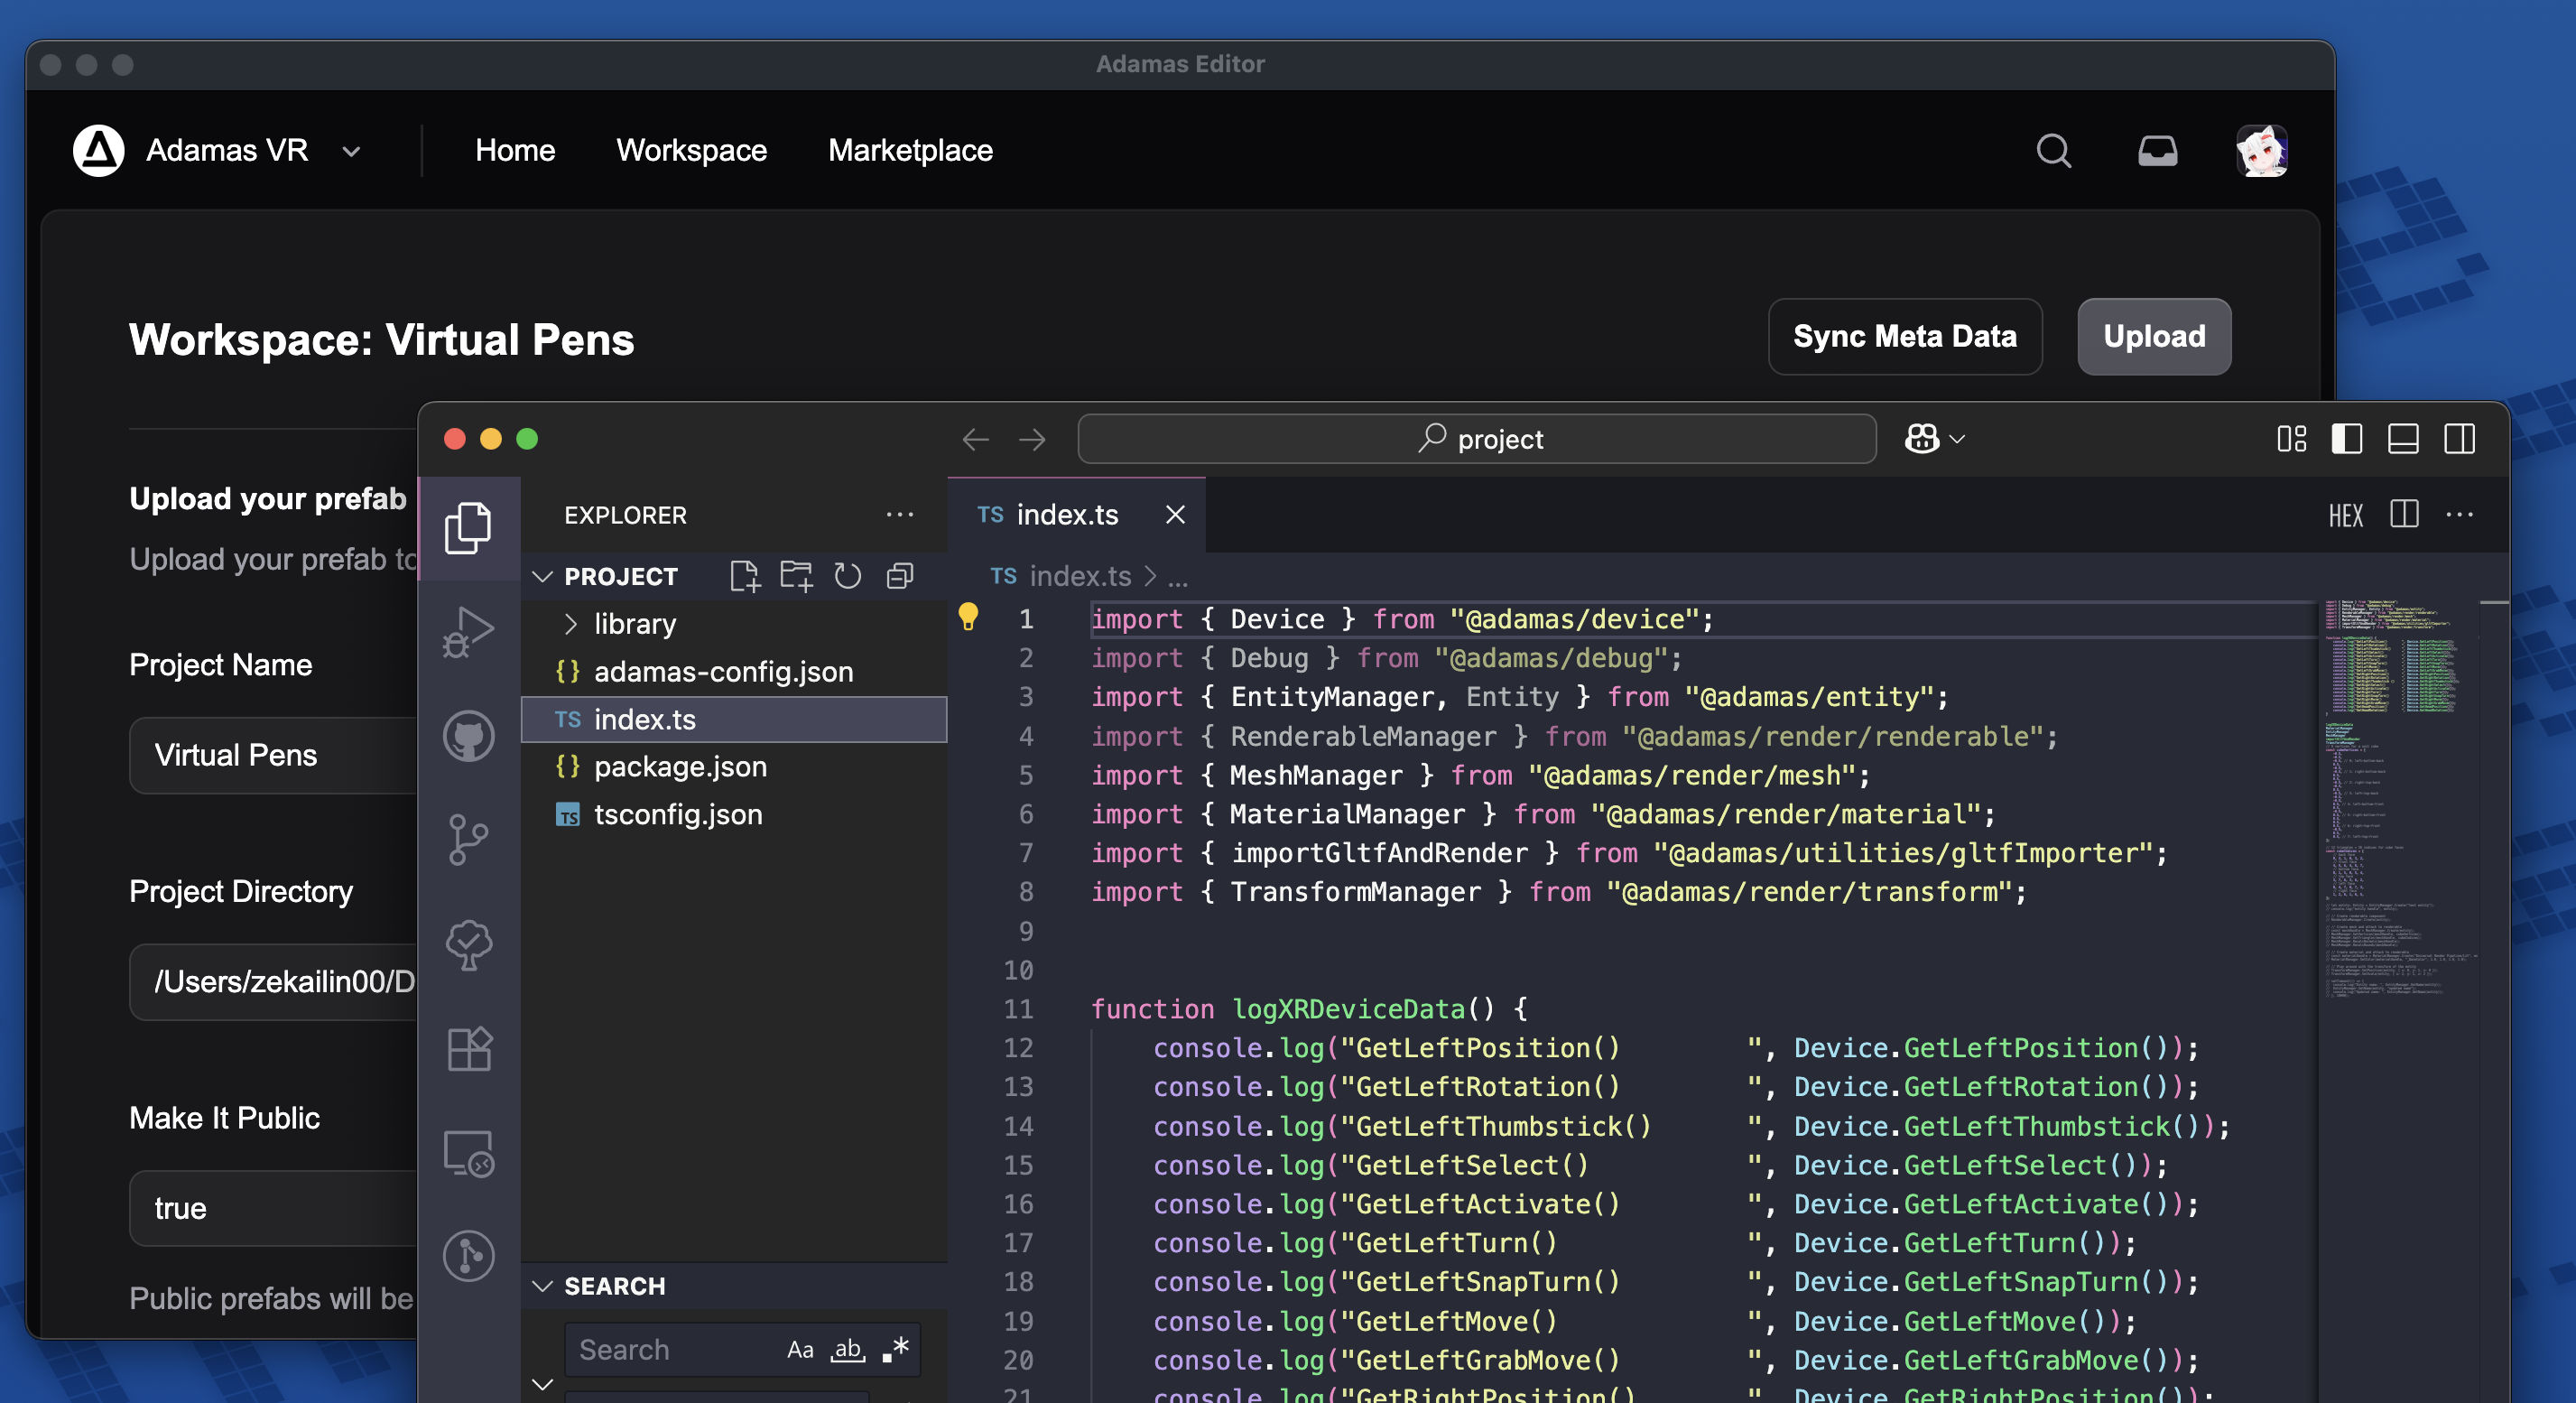This screenshot has height=1403, width=2576.
Task: Open the Adamas VR dropdown
Action: click(x=351, y=151)
